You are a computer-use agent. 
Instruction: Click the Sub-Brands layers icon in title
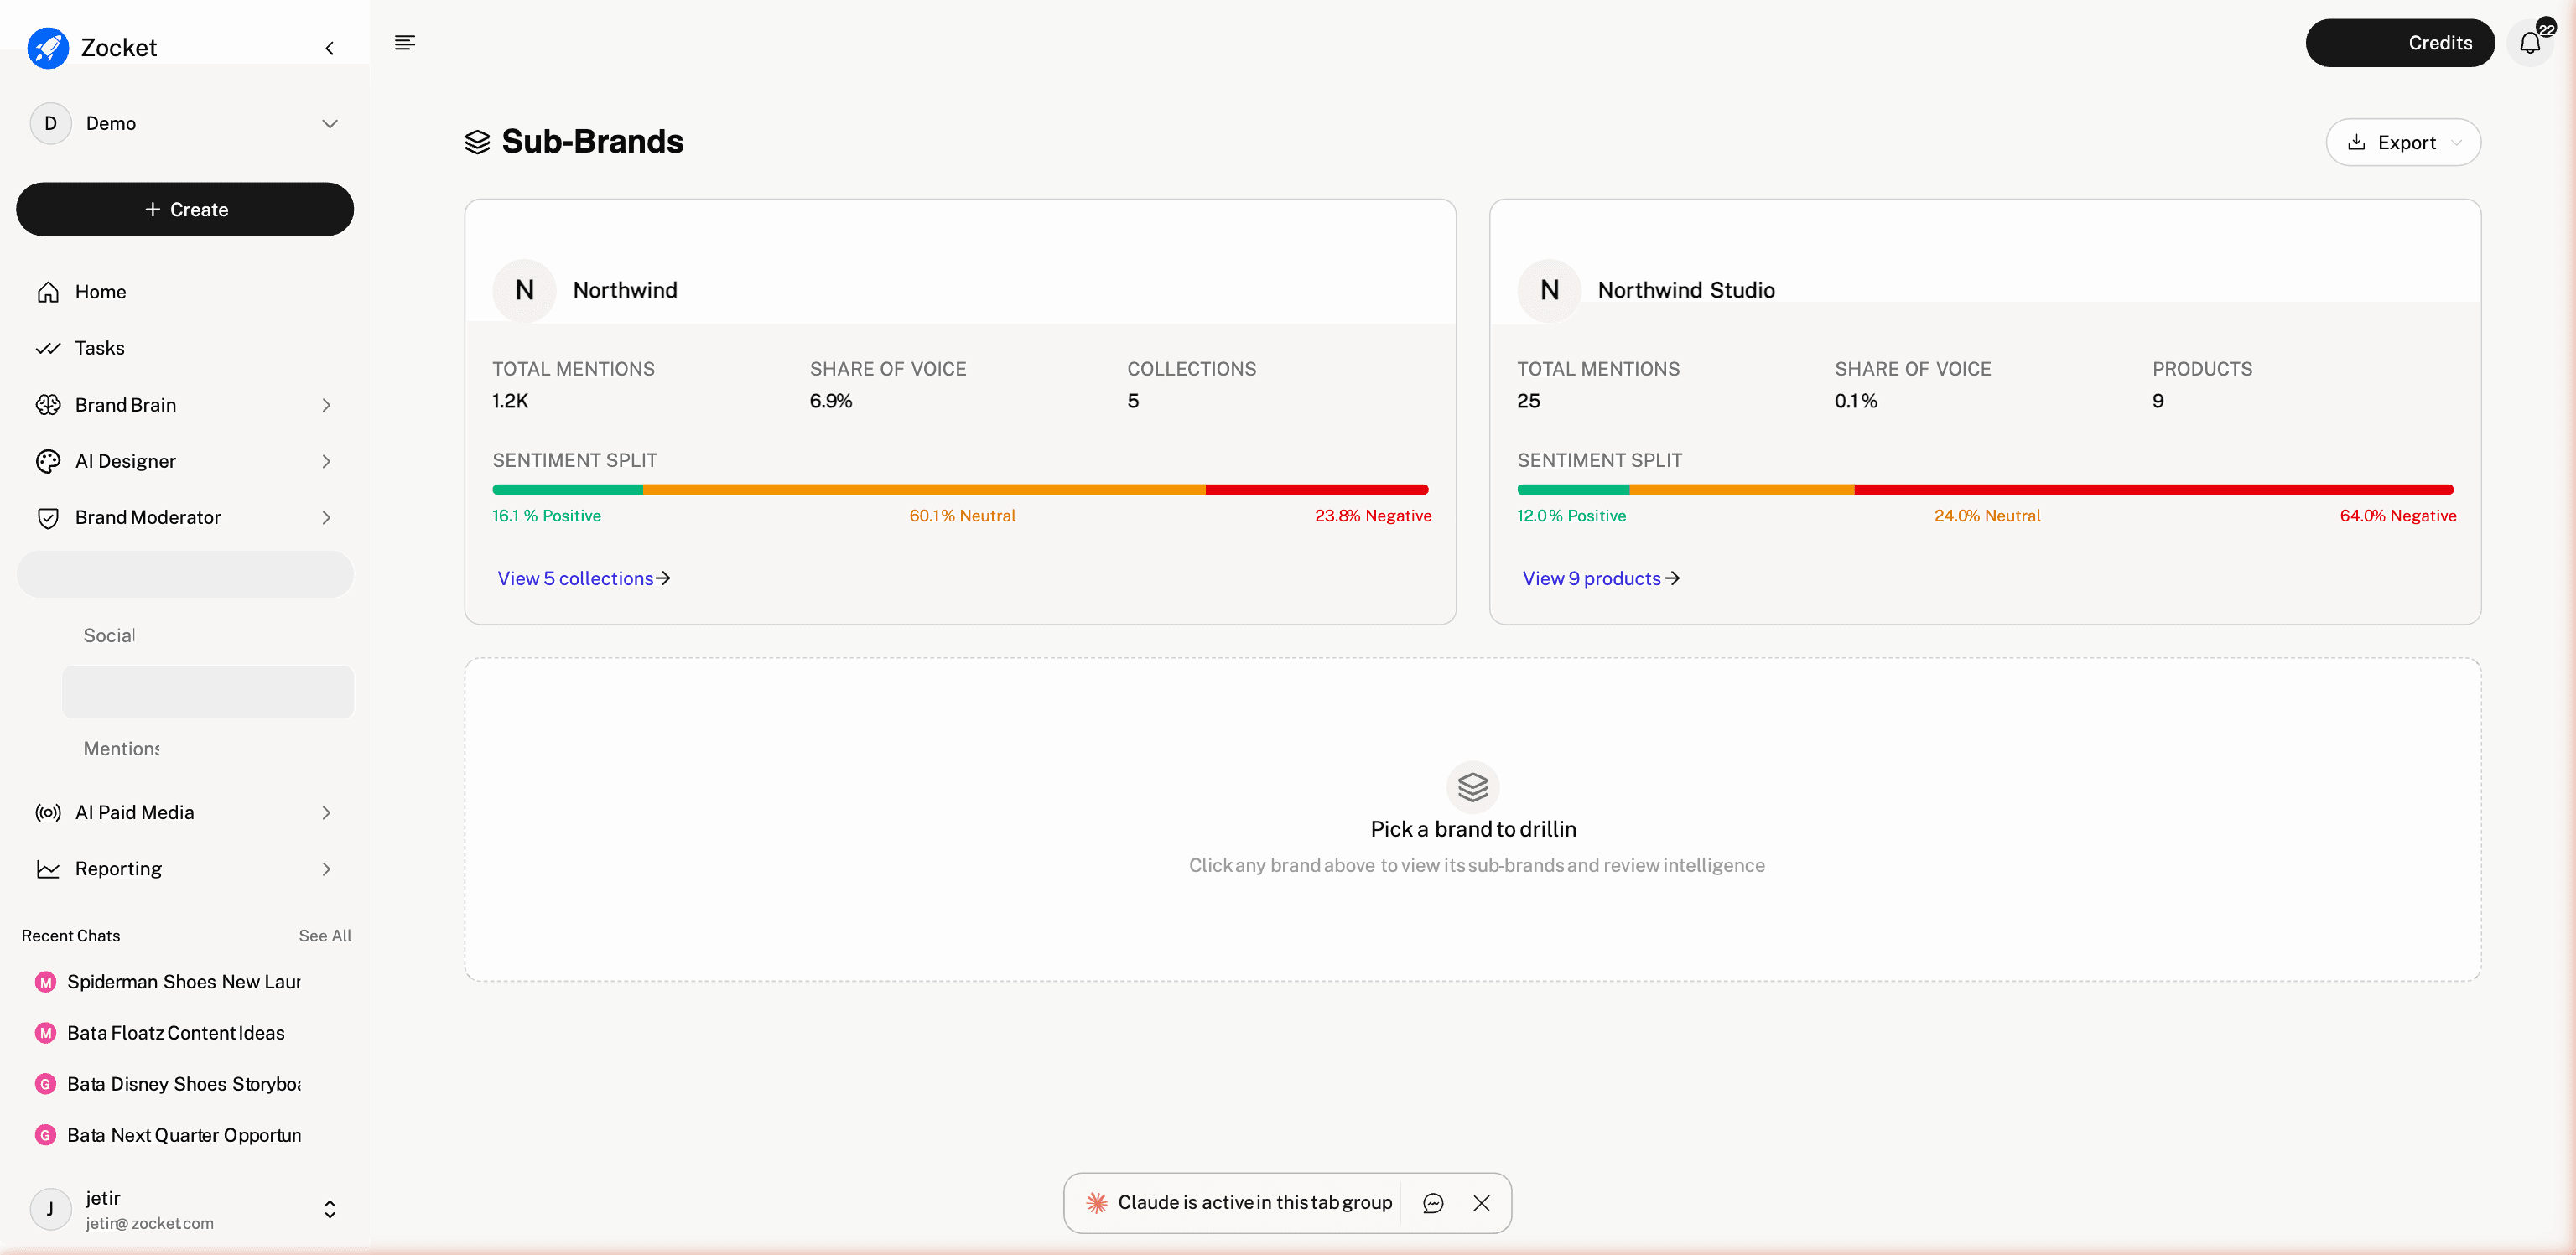coord(478,142)
